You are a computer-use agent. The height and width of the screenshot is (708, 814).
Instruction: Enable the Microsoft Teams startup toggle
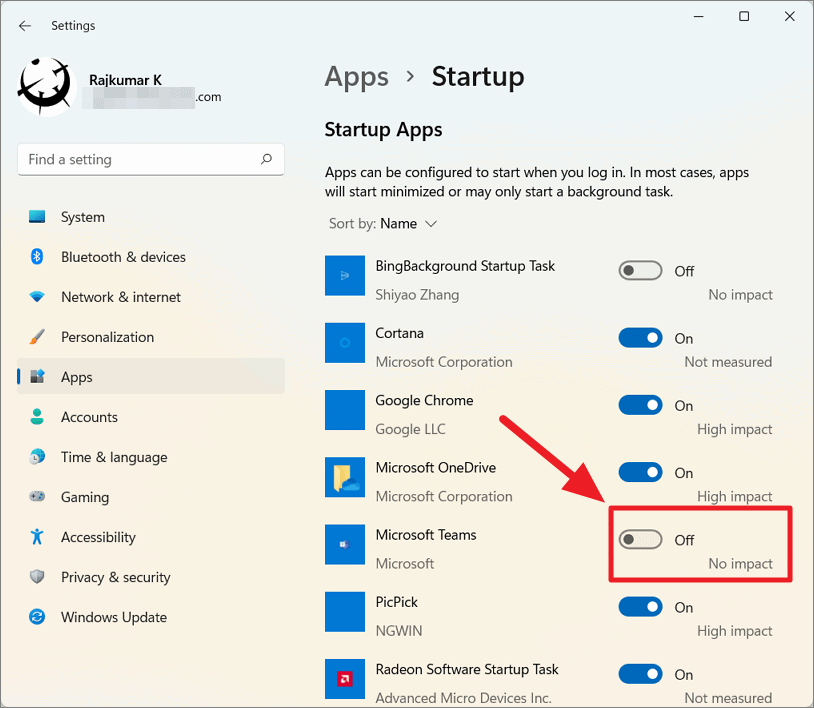tap(640, 539)
